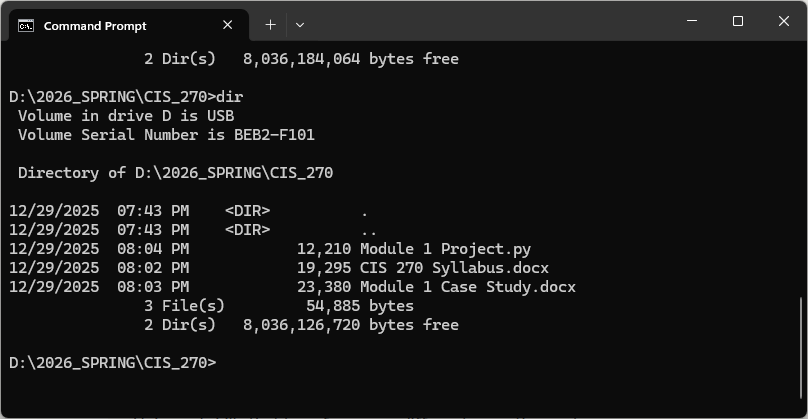This screenshot has height=419, width=808.
Task: Close the terminal window
Action: (x=784, y=21)
